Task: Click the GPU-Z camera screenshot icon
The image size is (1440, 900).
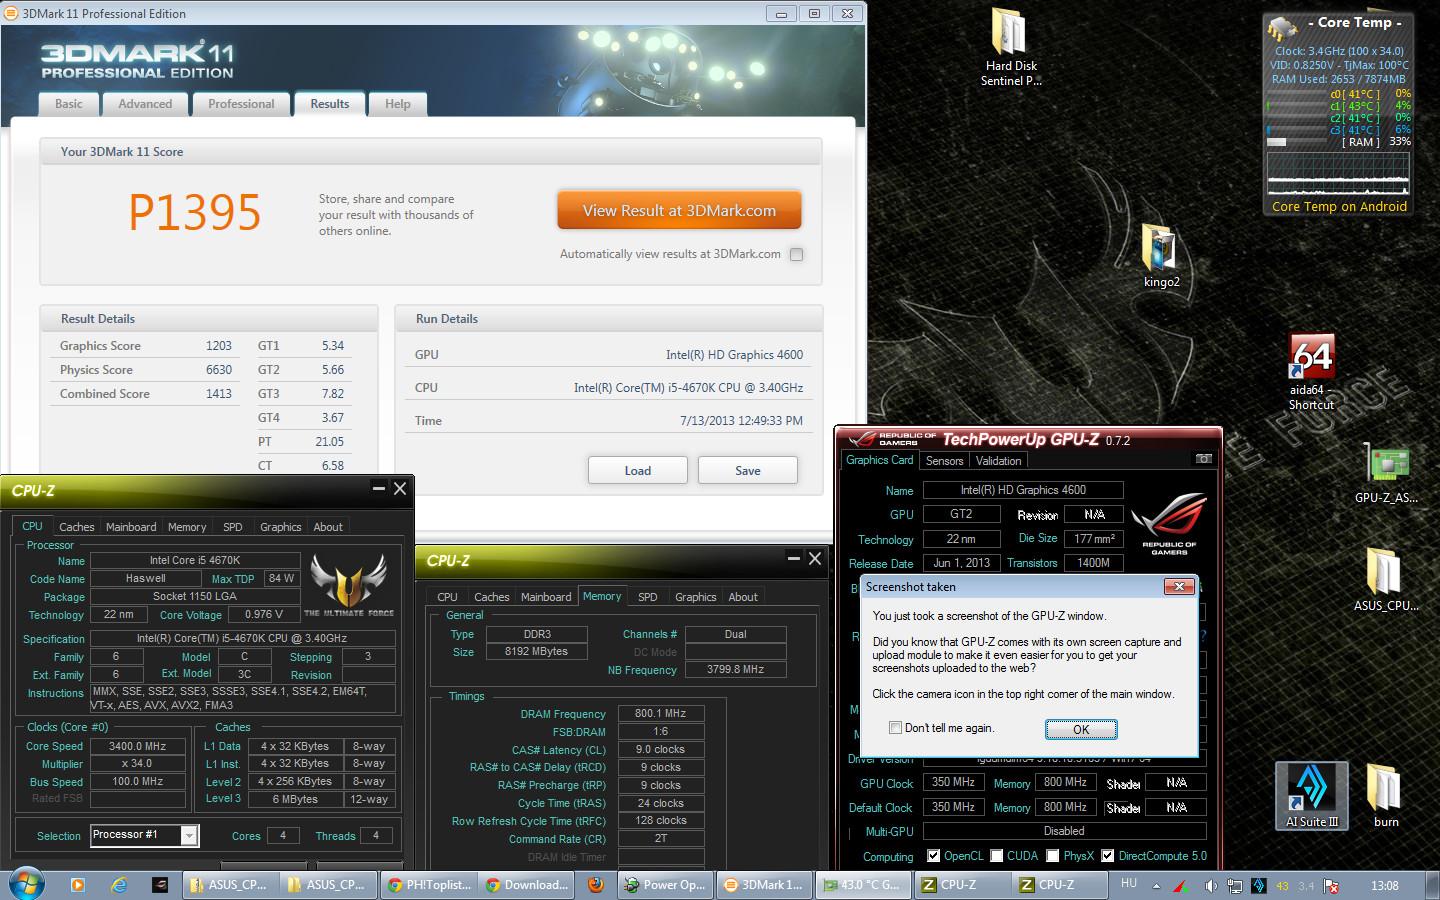Action: click(1204, 459)
